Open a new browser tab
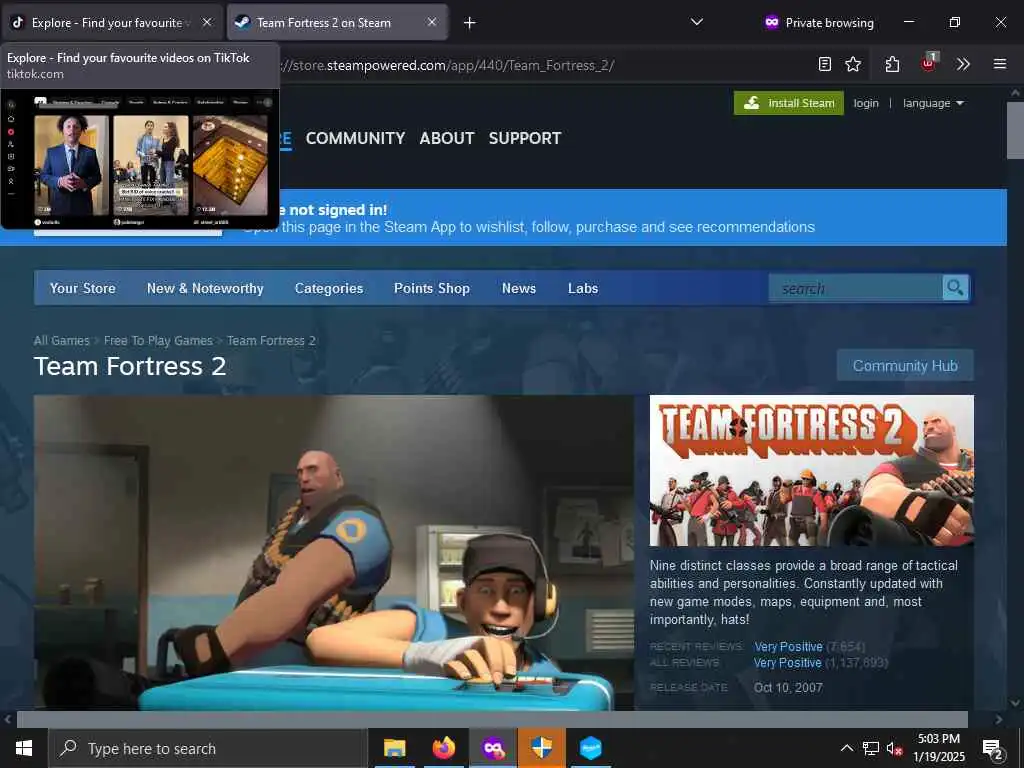This screenshot has width=1024, height=768. [470, 23]
